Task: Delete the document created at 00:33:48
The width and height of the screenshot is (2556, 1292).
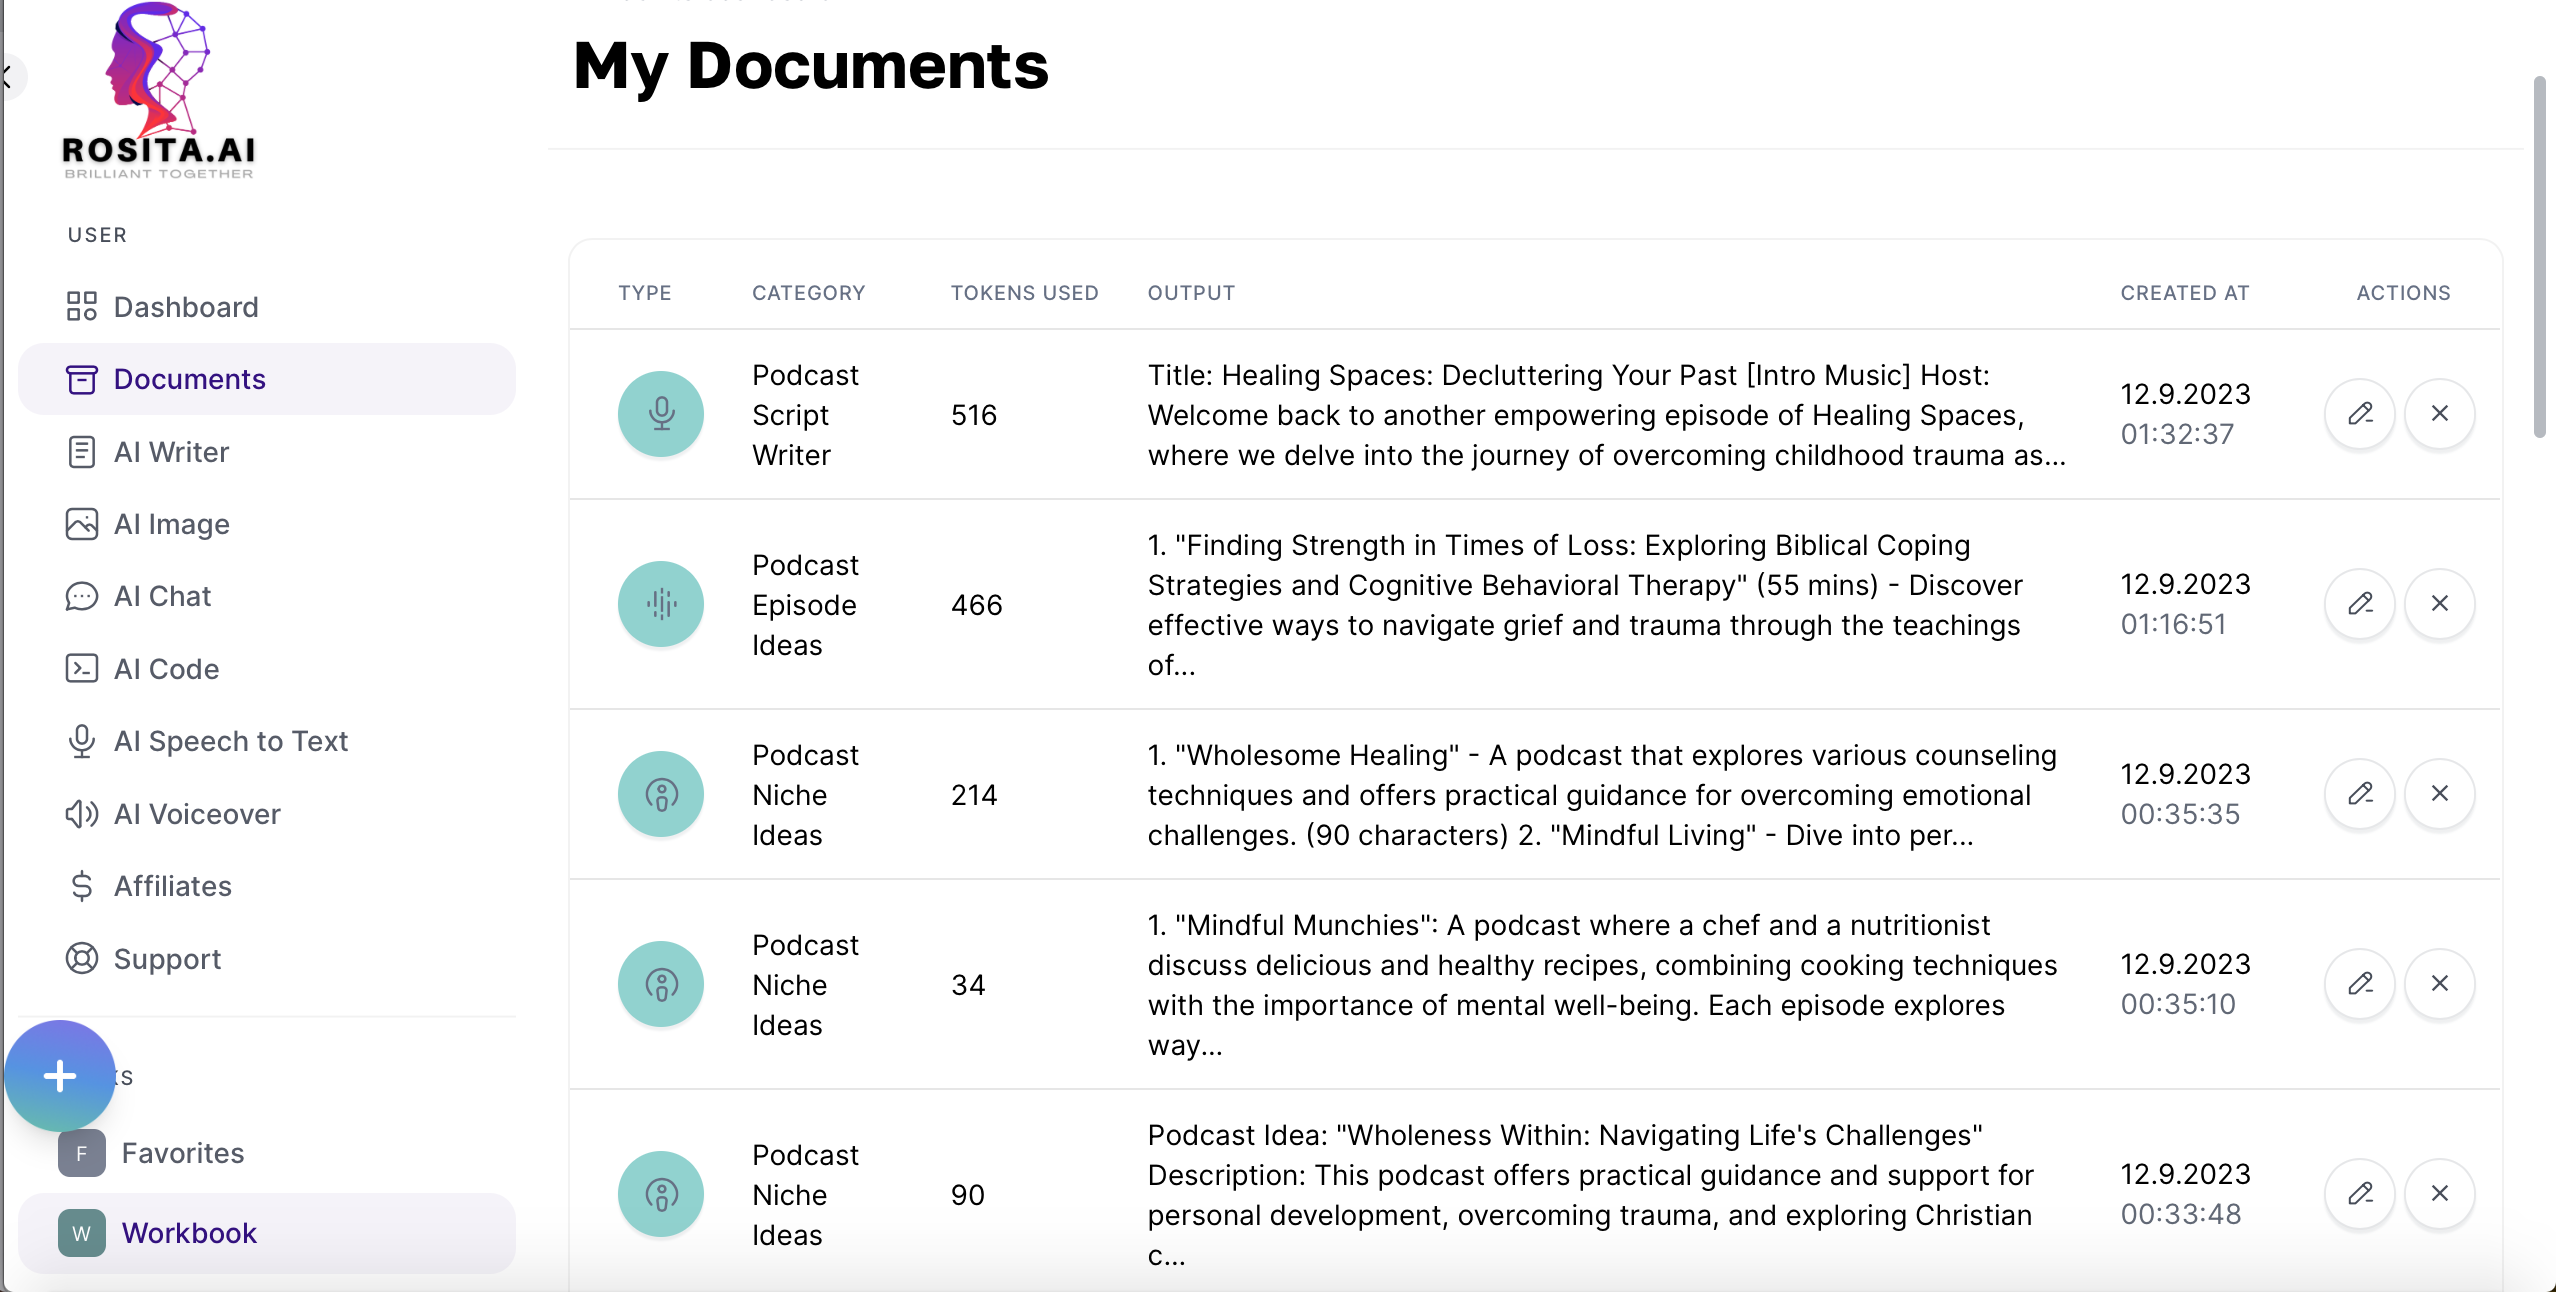Action: 2439,1194
